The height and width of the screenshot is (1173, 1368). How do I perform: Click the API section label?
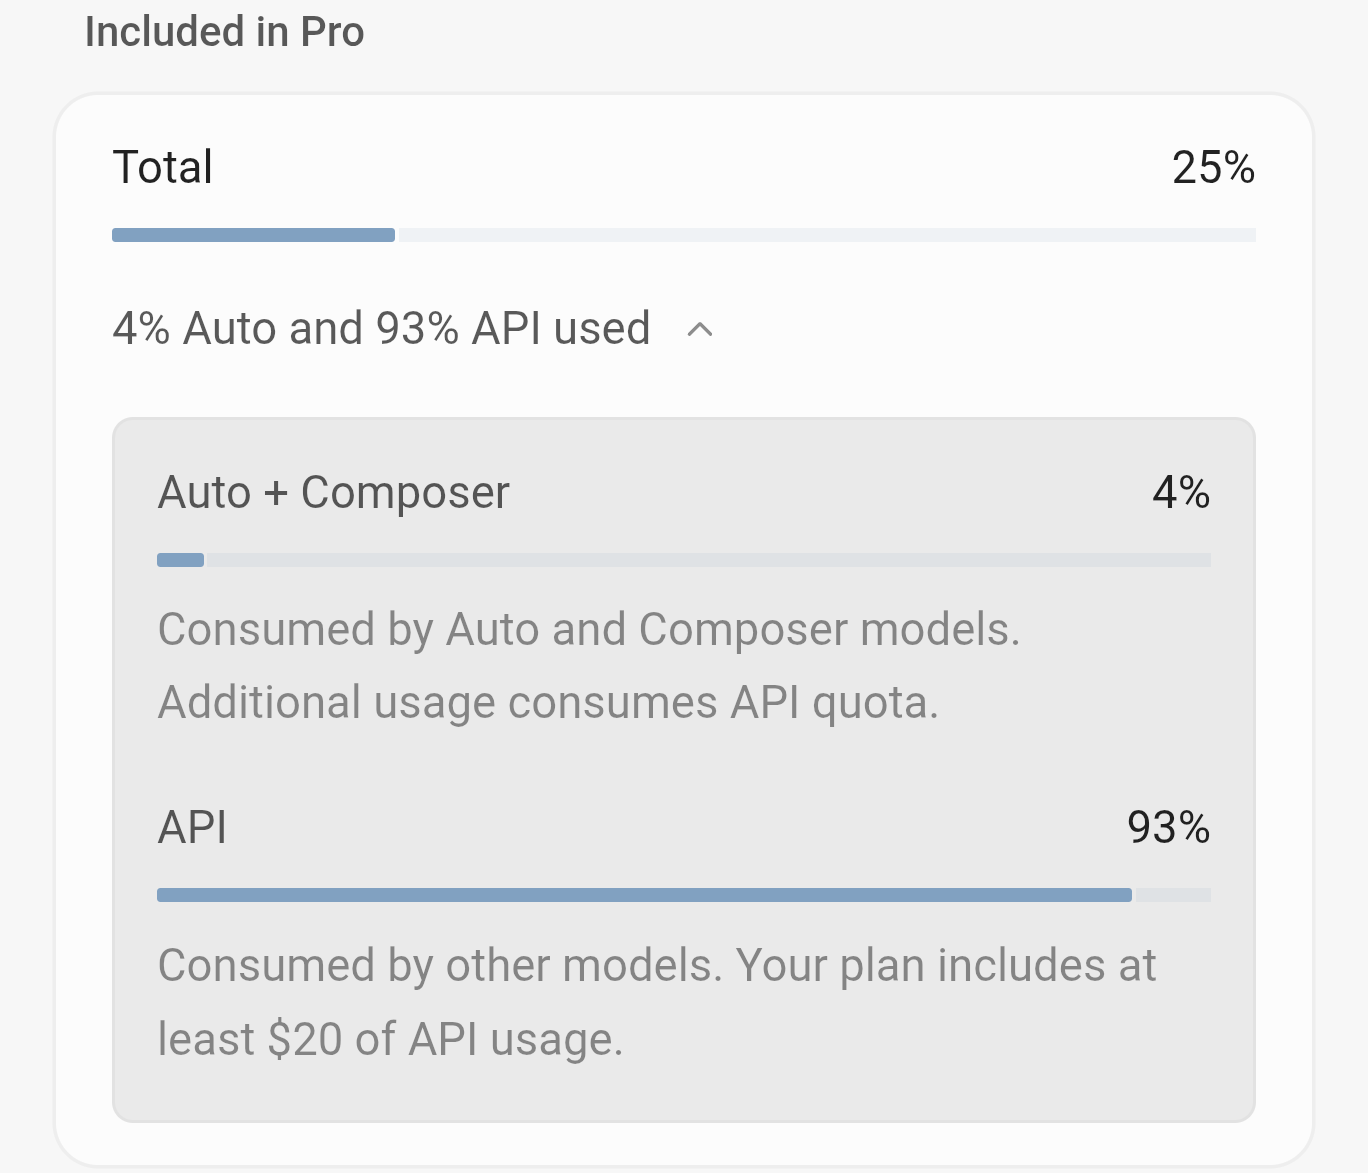[192, 828]
